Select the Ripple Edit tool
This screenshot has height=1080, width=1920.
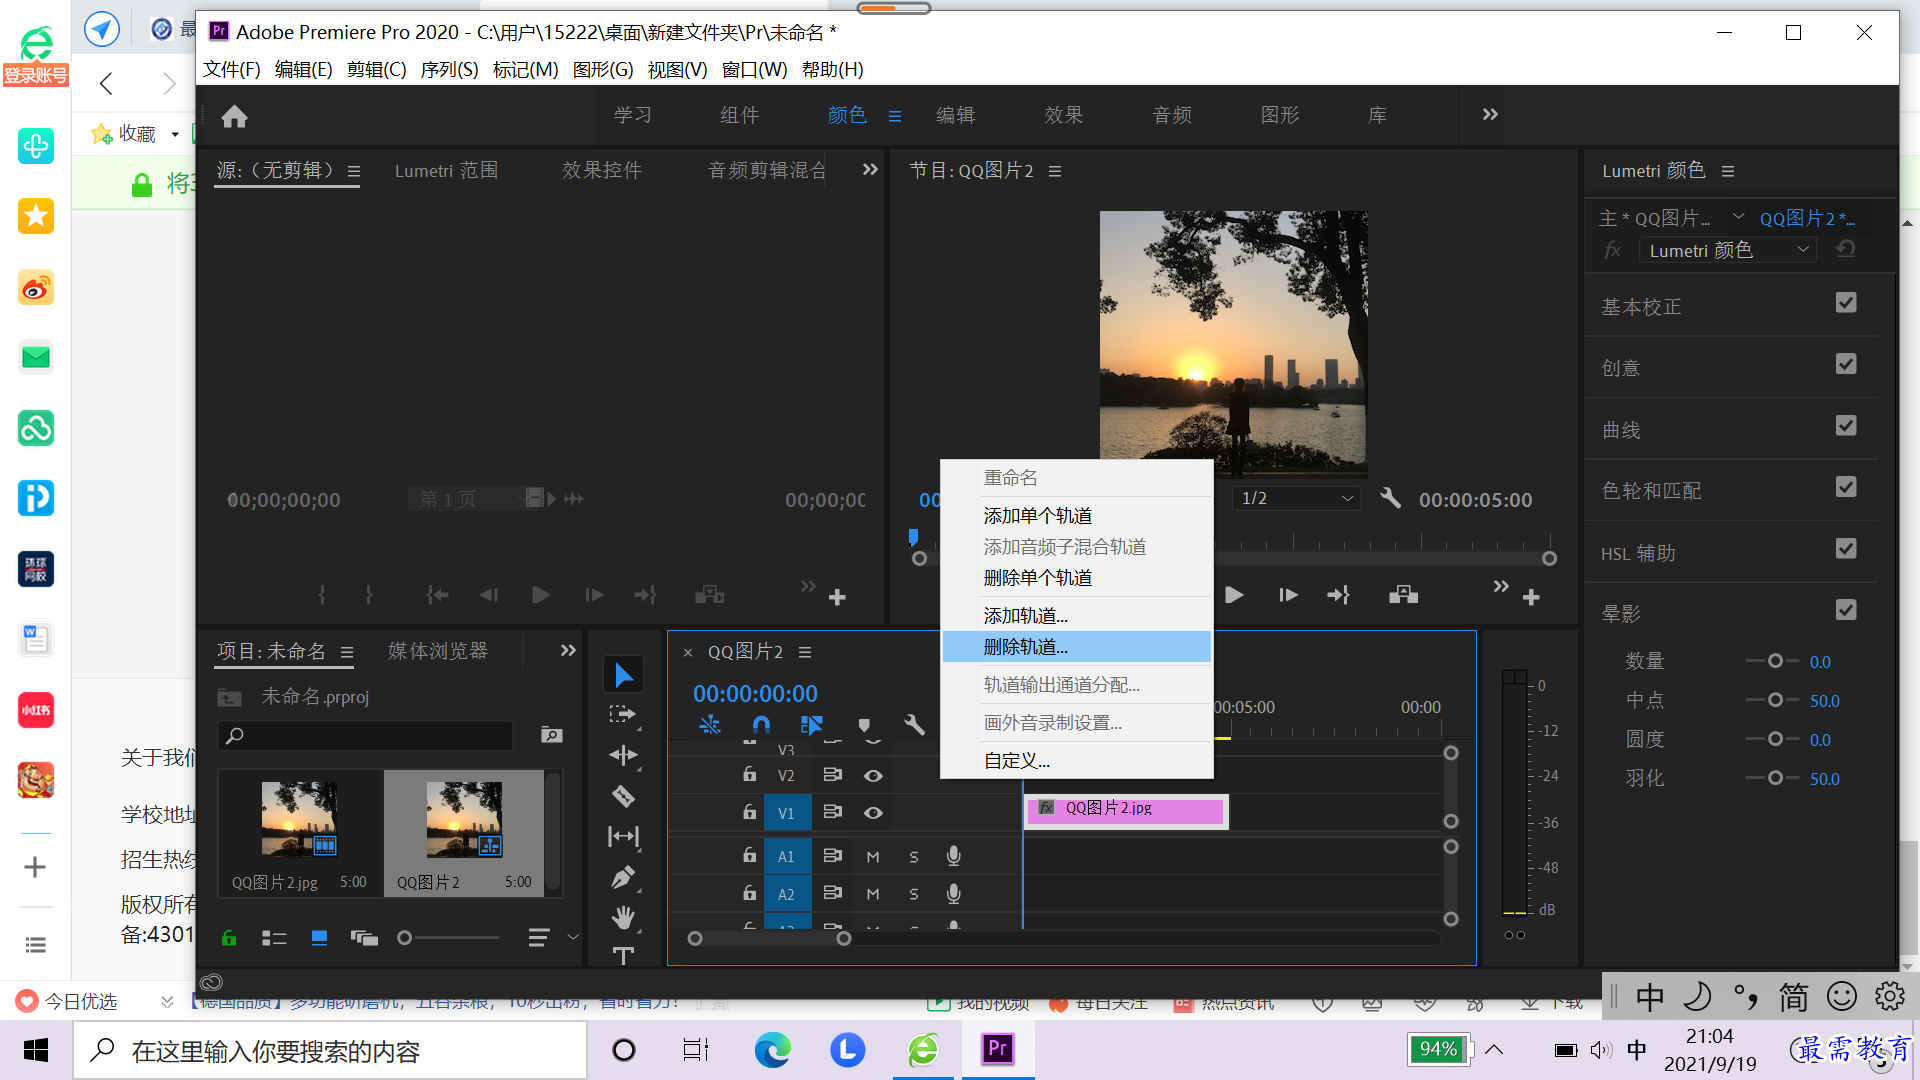[x=623, y=756]
